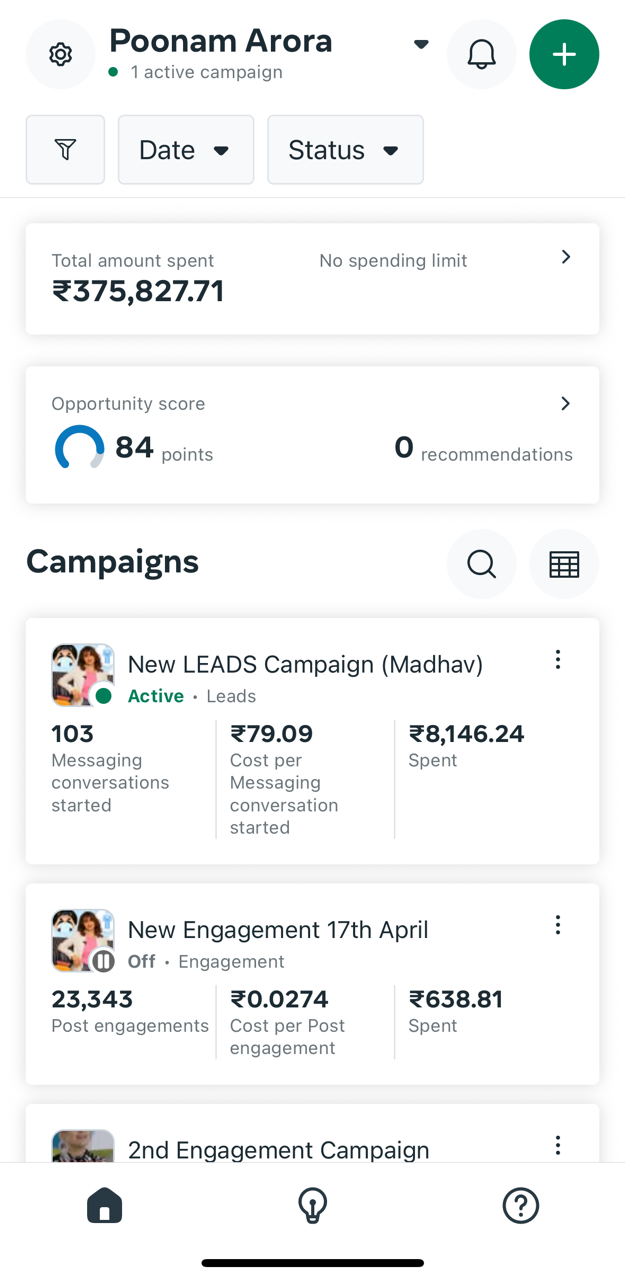Image resolution: width=625 pixels, height=1280 pixels.
Task: Open Date filter dropdown
Action: pyautogui.click(x=186, y=149)
